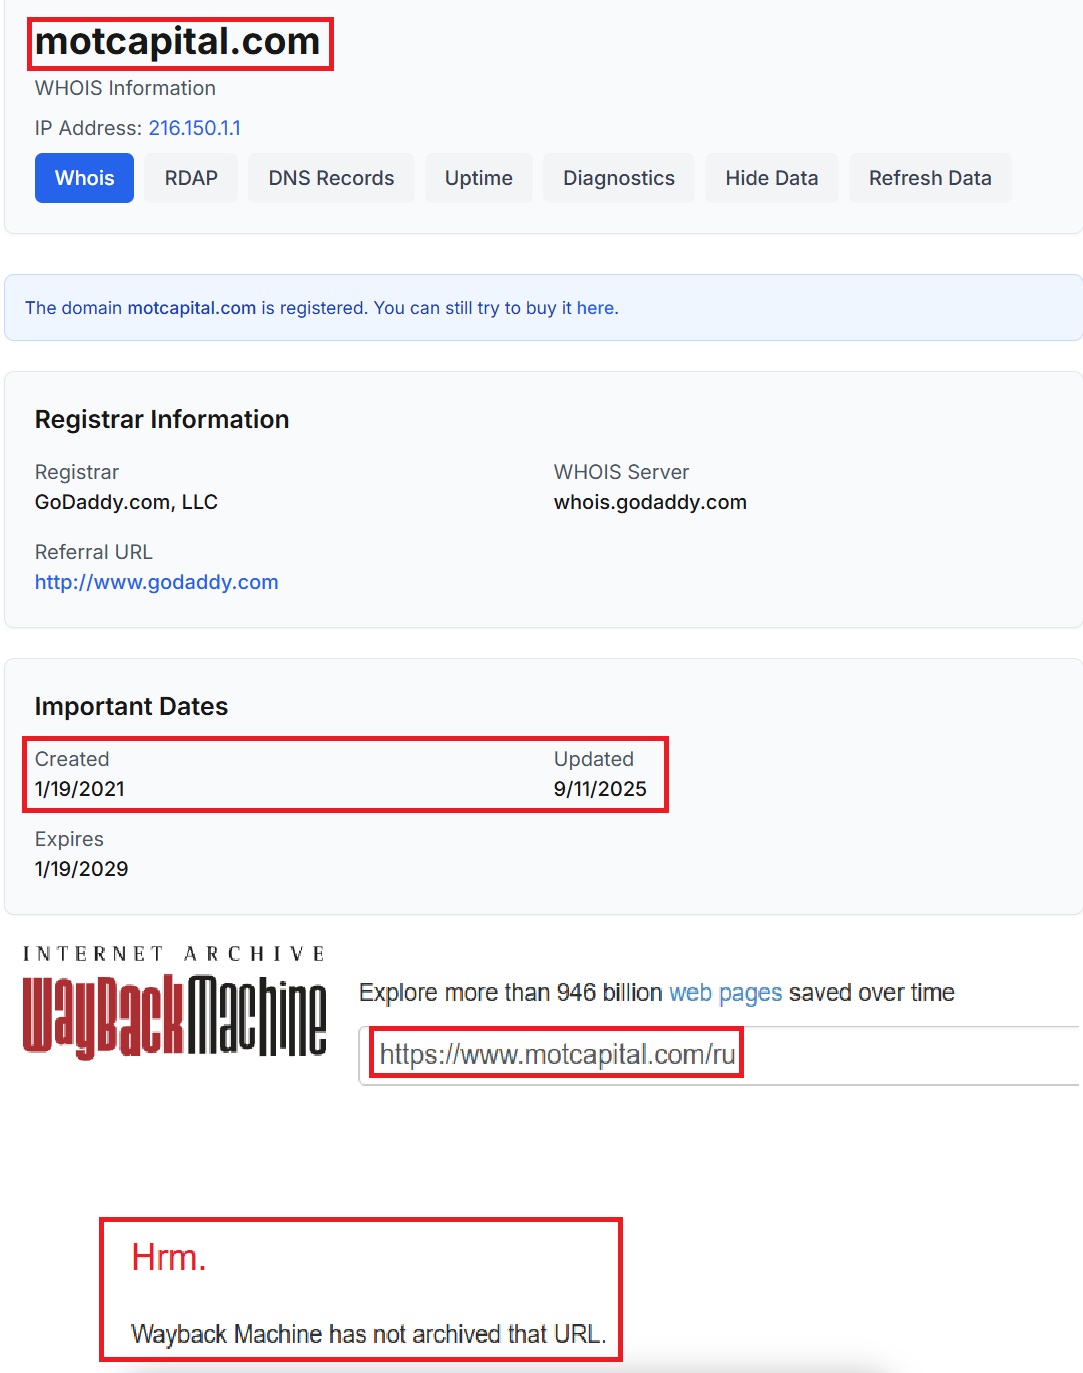
Task: Click the Expires date 1/19/2029
Action: (x=81, y=869)
